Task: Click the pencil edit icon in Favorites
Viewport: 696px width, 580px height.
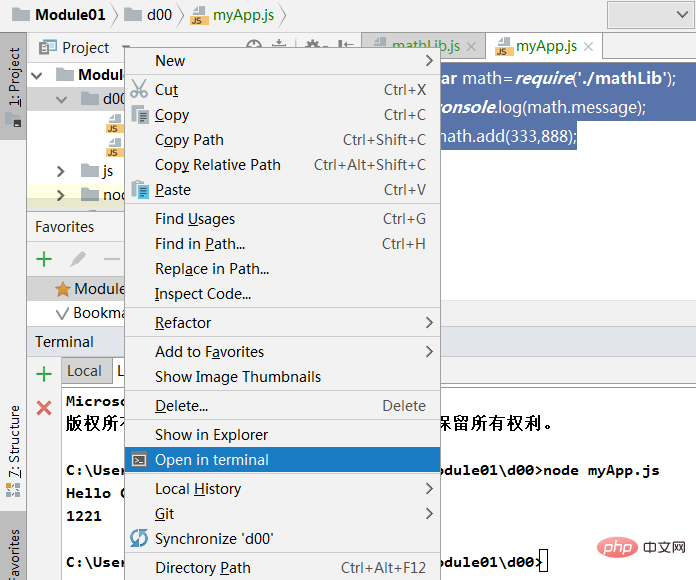Action: click(78, 259)
